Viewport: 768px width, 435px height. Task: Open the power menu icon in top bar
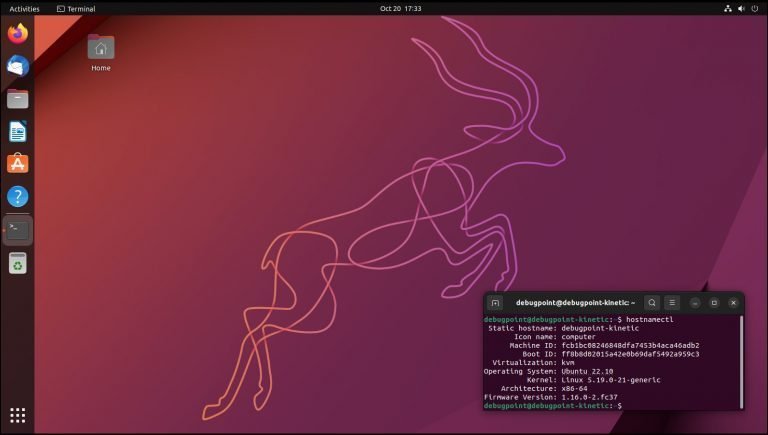point(755,8)
